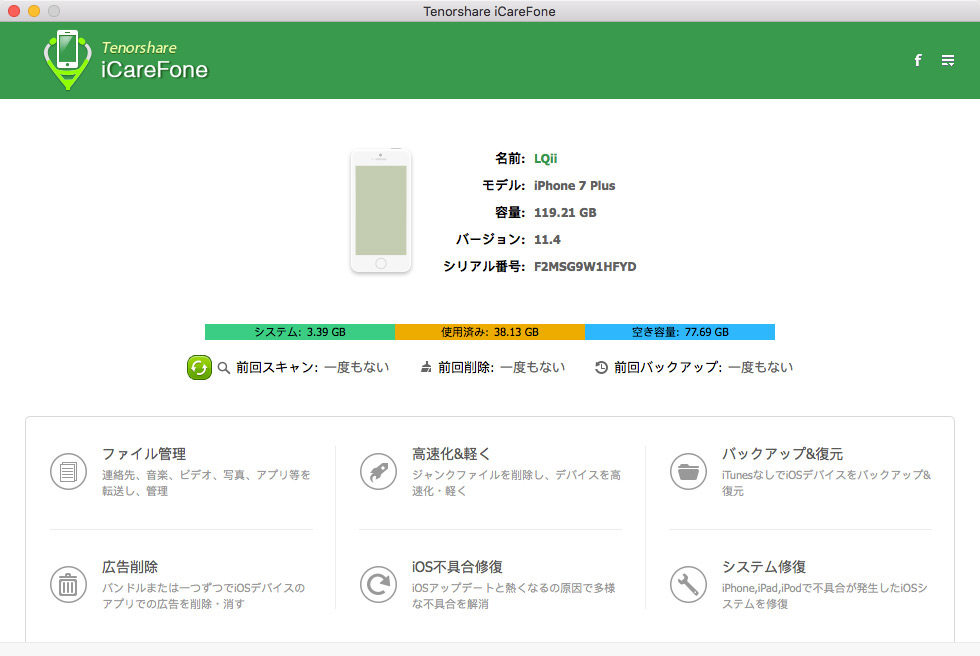Click the wrench icon for システム修復
Viewport: 980px width, 656px height.
pyautogui.click(x=688, y=585)
